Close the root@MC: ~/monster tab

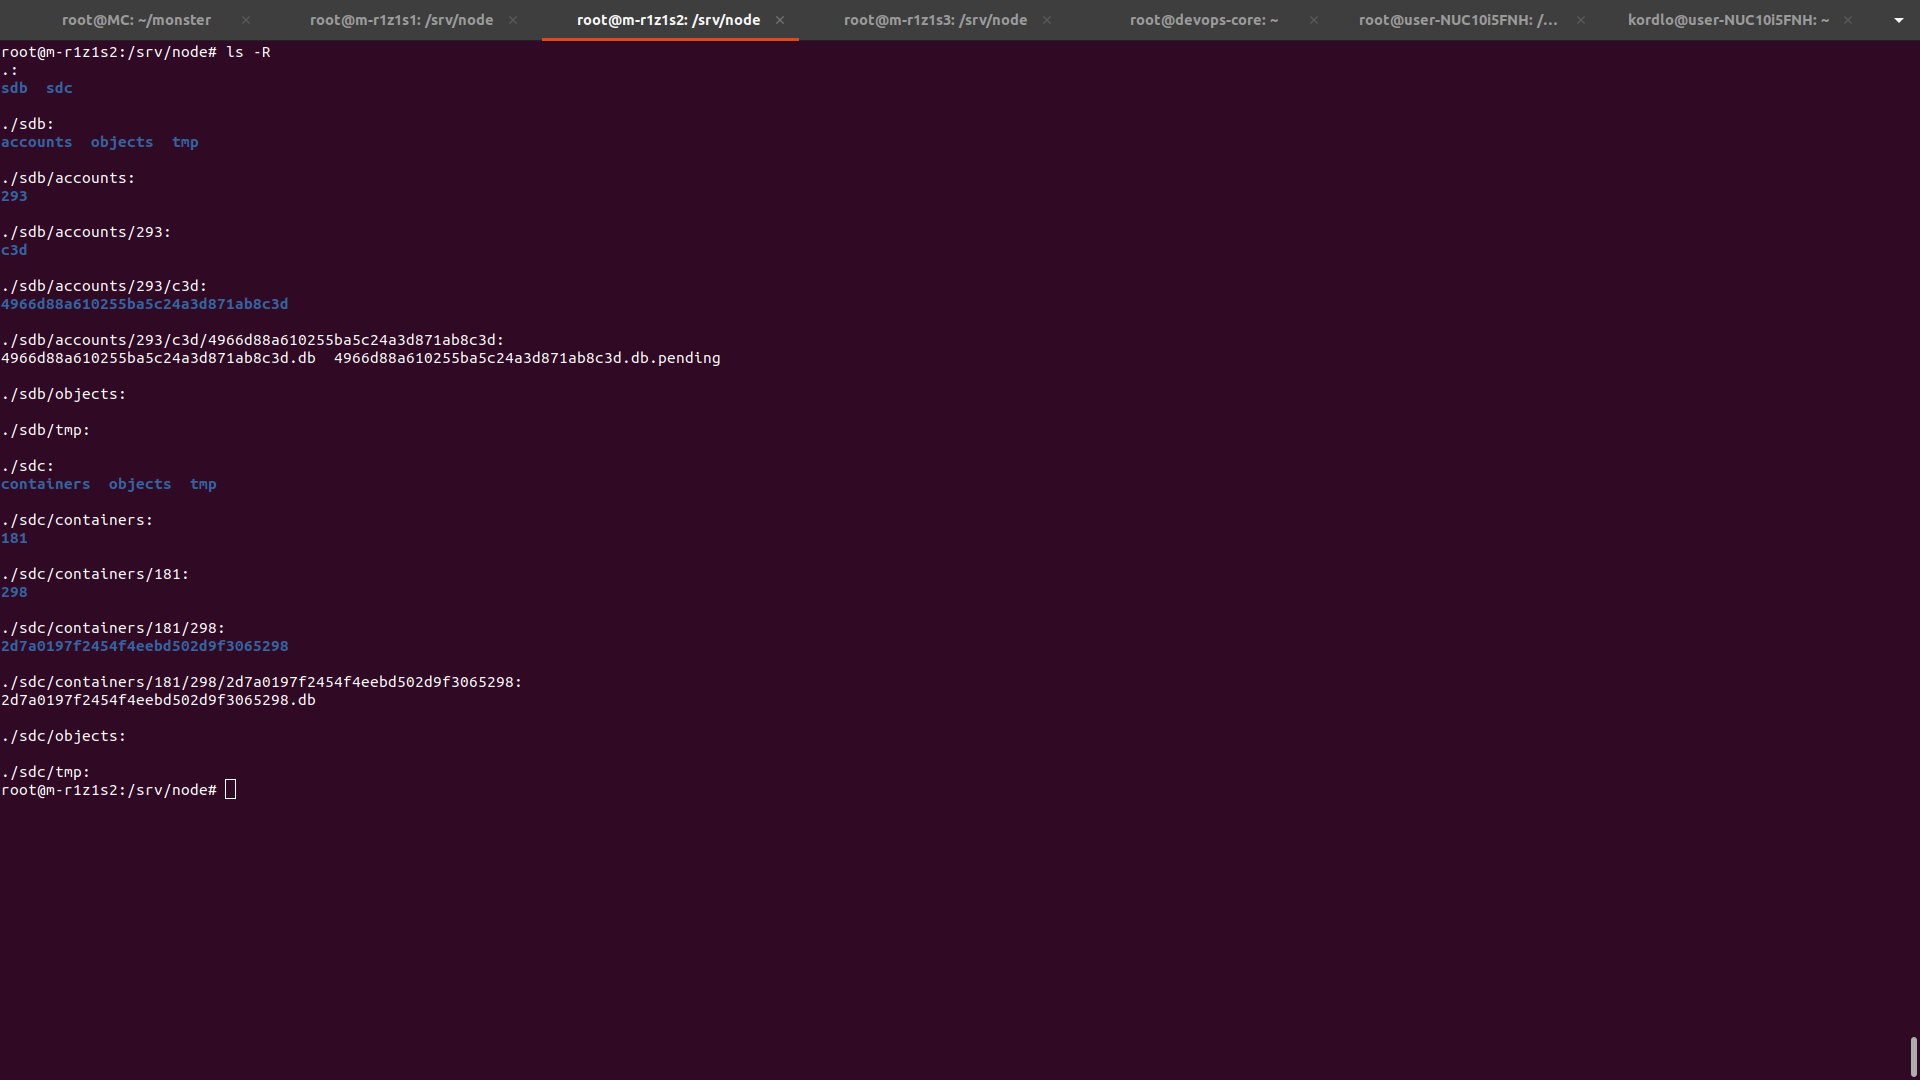[246, 20]
